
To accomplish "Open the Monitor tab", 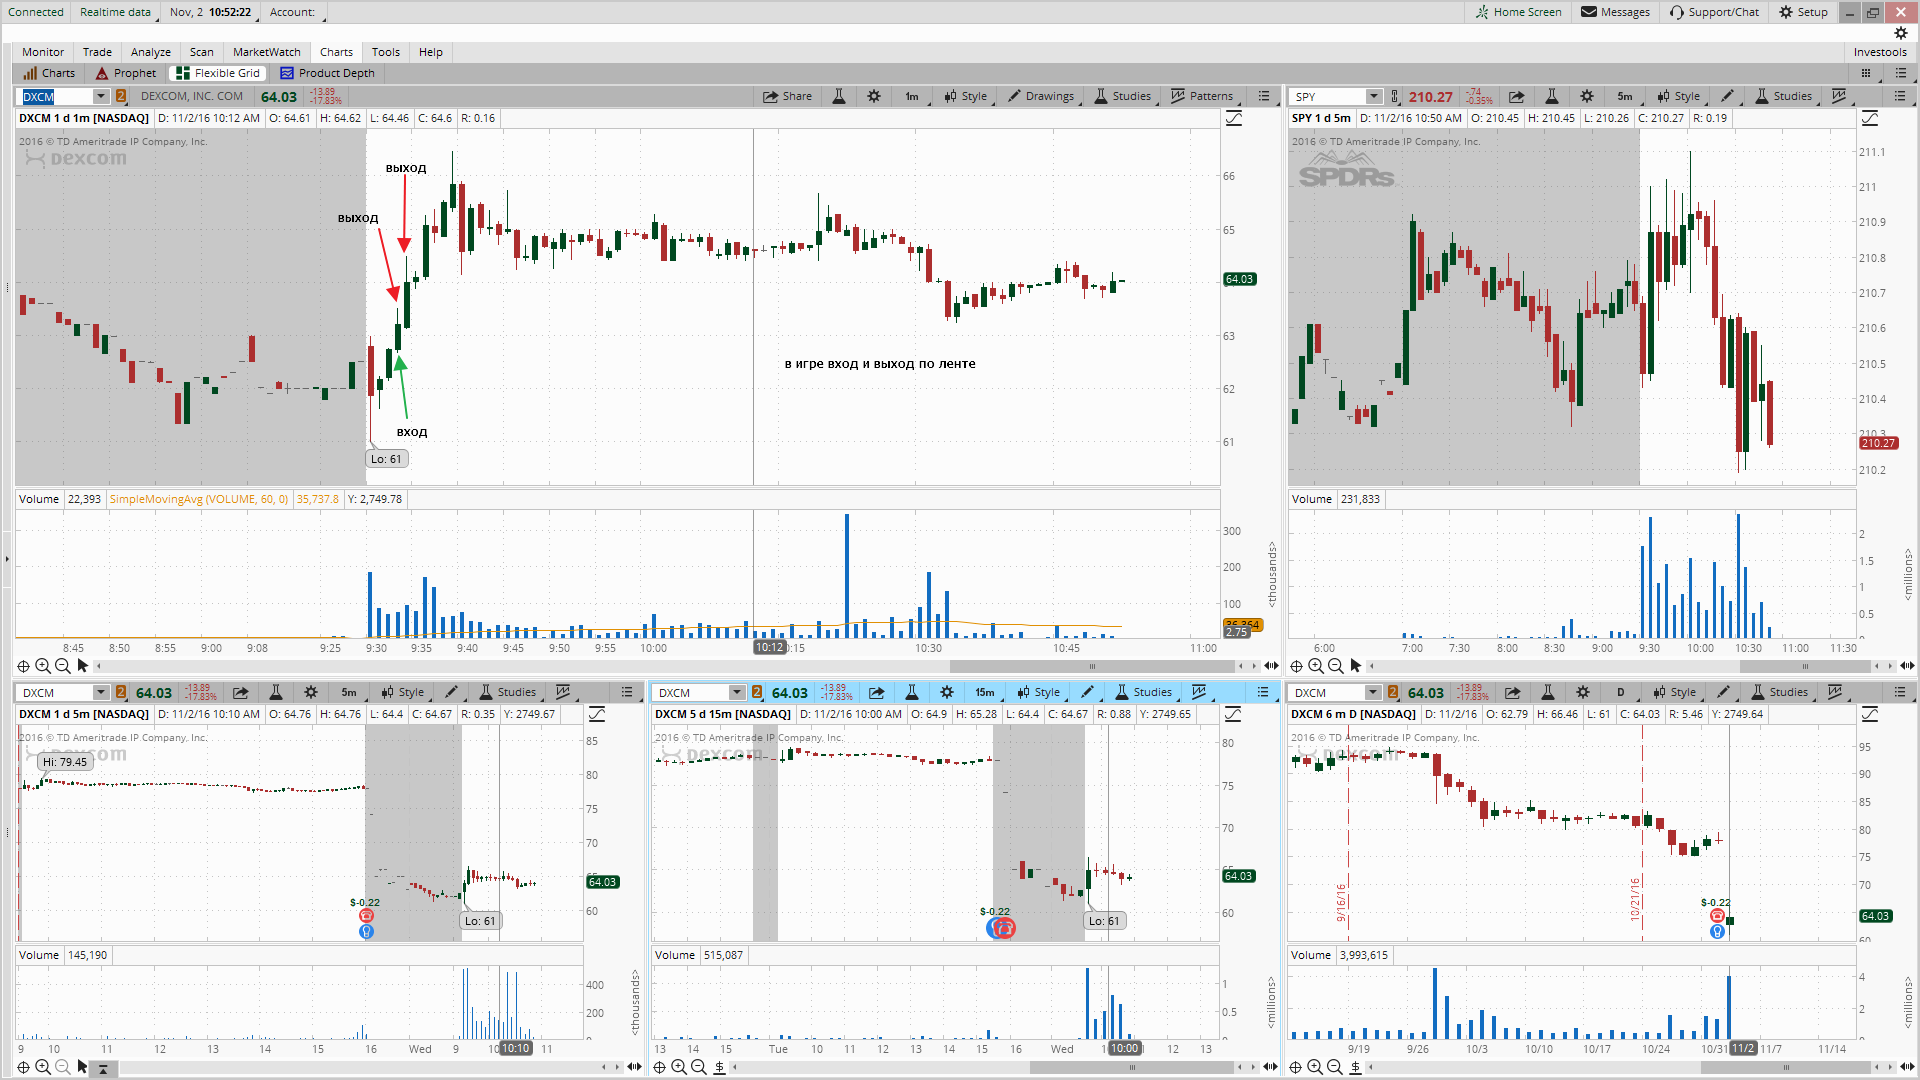I will [x=43, y=52].
